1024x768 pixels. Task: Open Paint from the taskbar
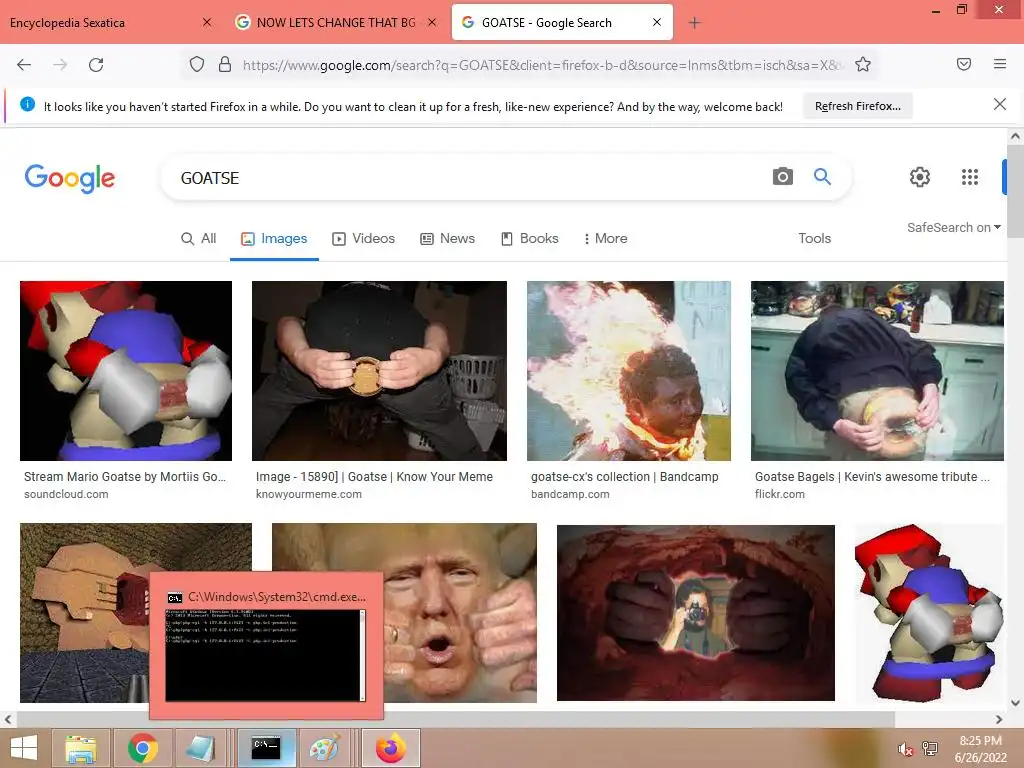point(325,748)
